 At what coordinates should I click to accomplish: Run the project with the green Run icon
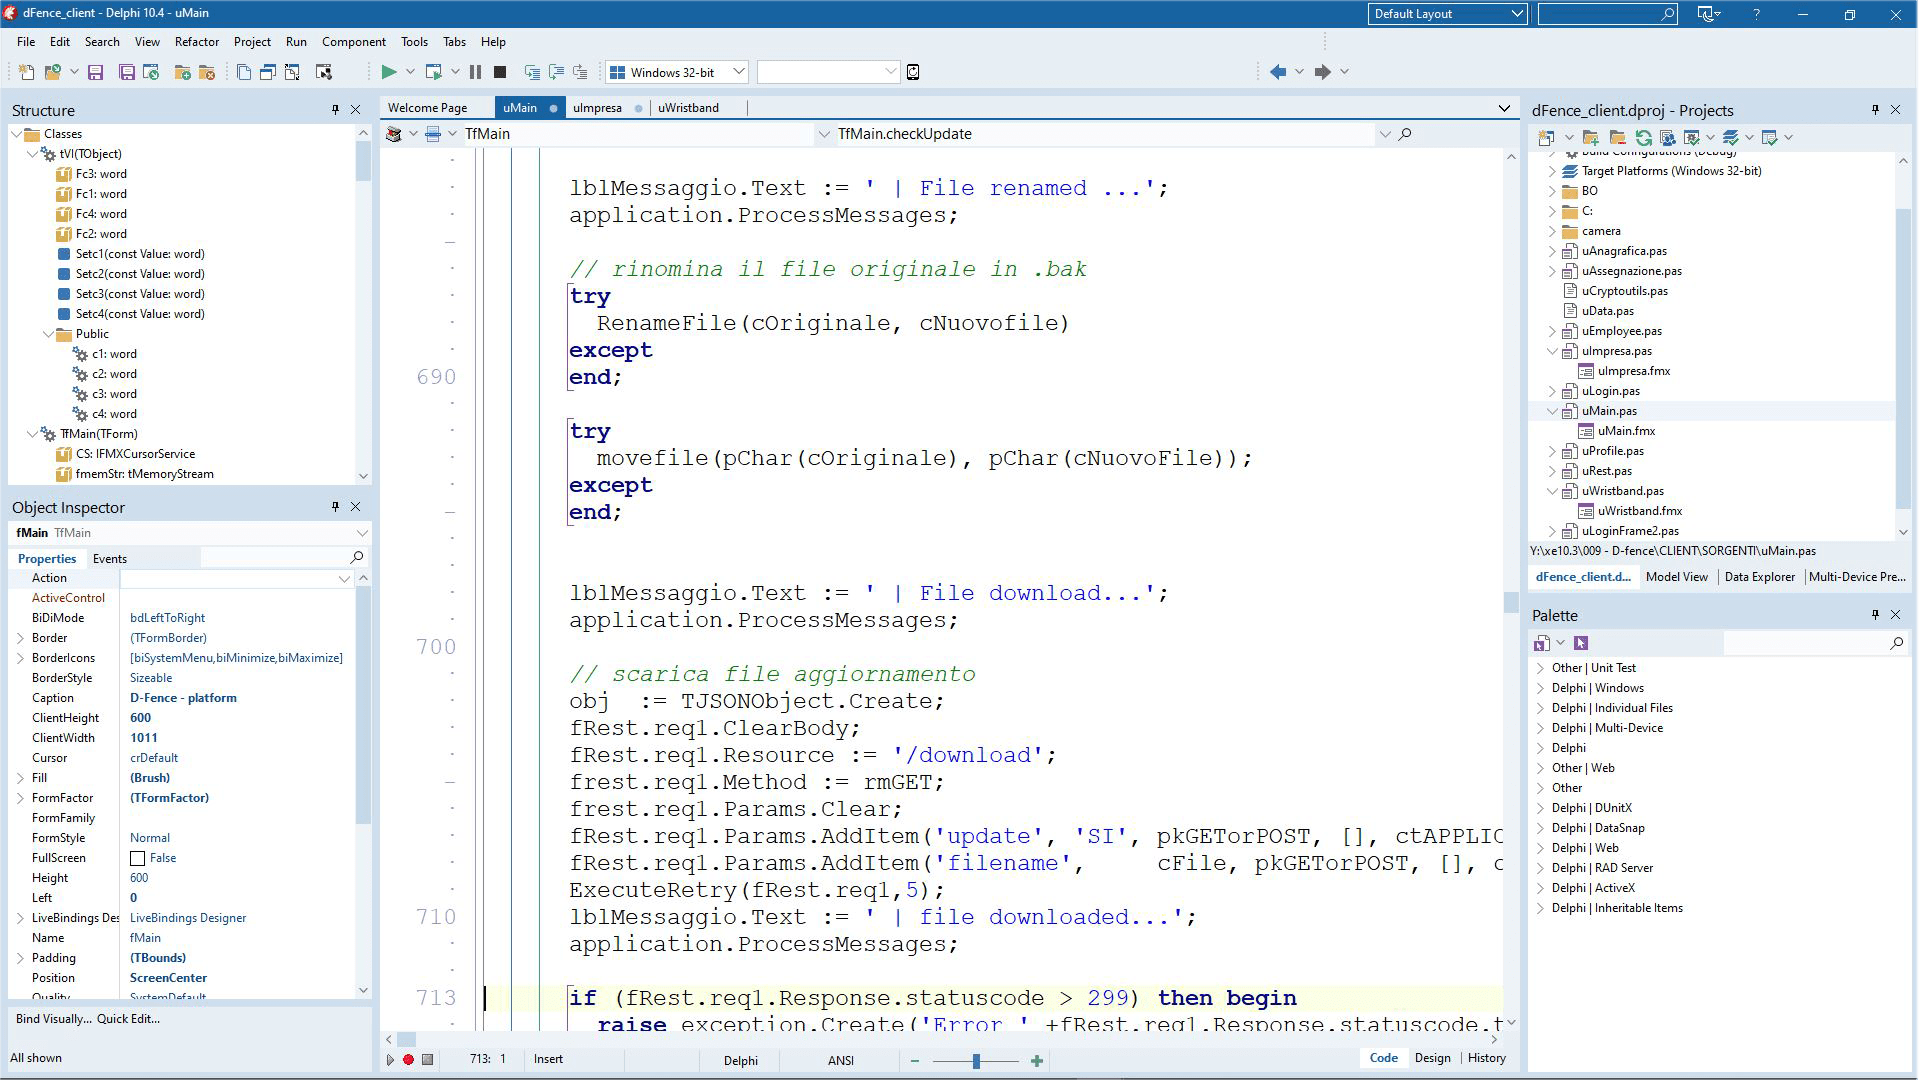click(x=389, y=72)
